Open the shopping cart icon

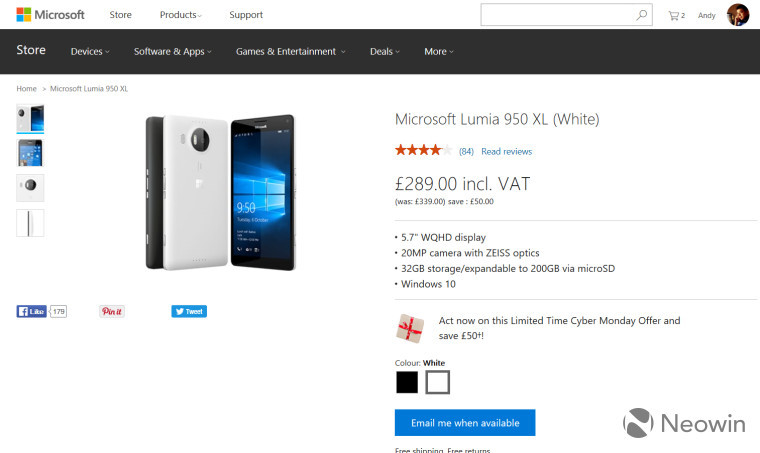676,16
